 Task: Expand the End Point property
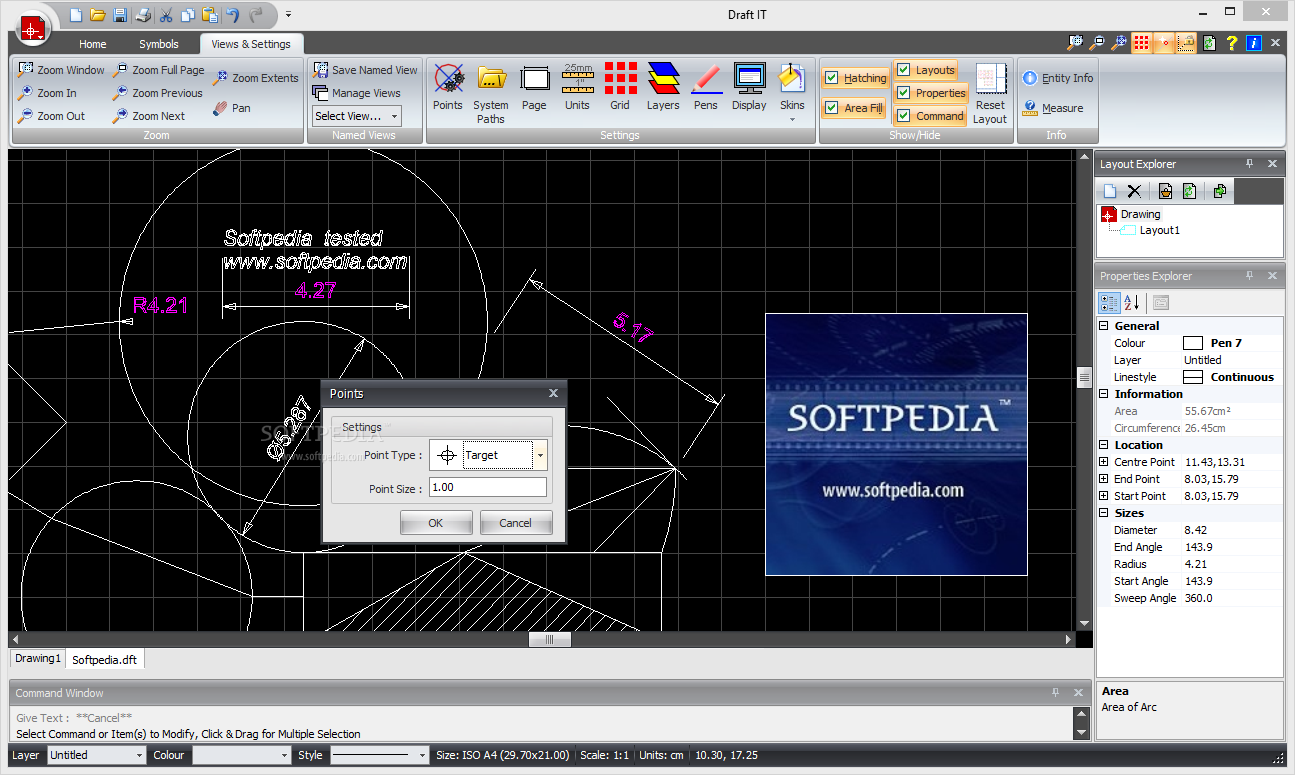[x=1104, y=479]
